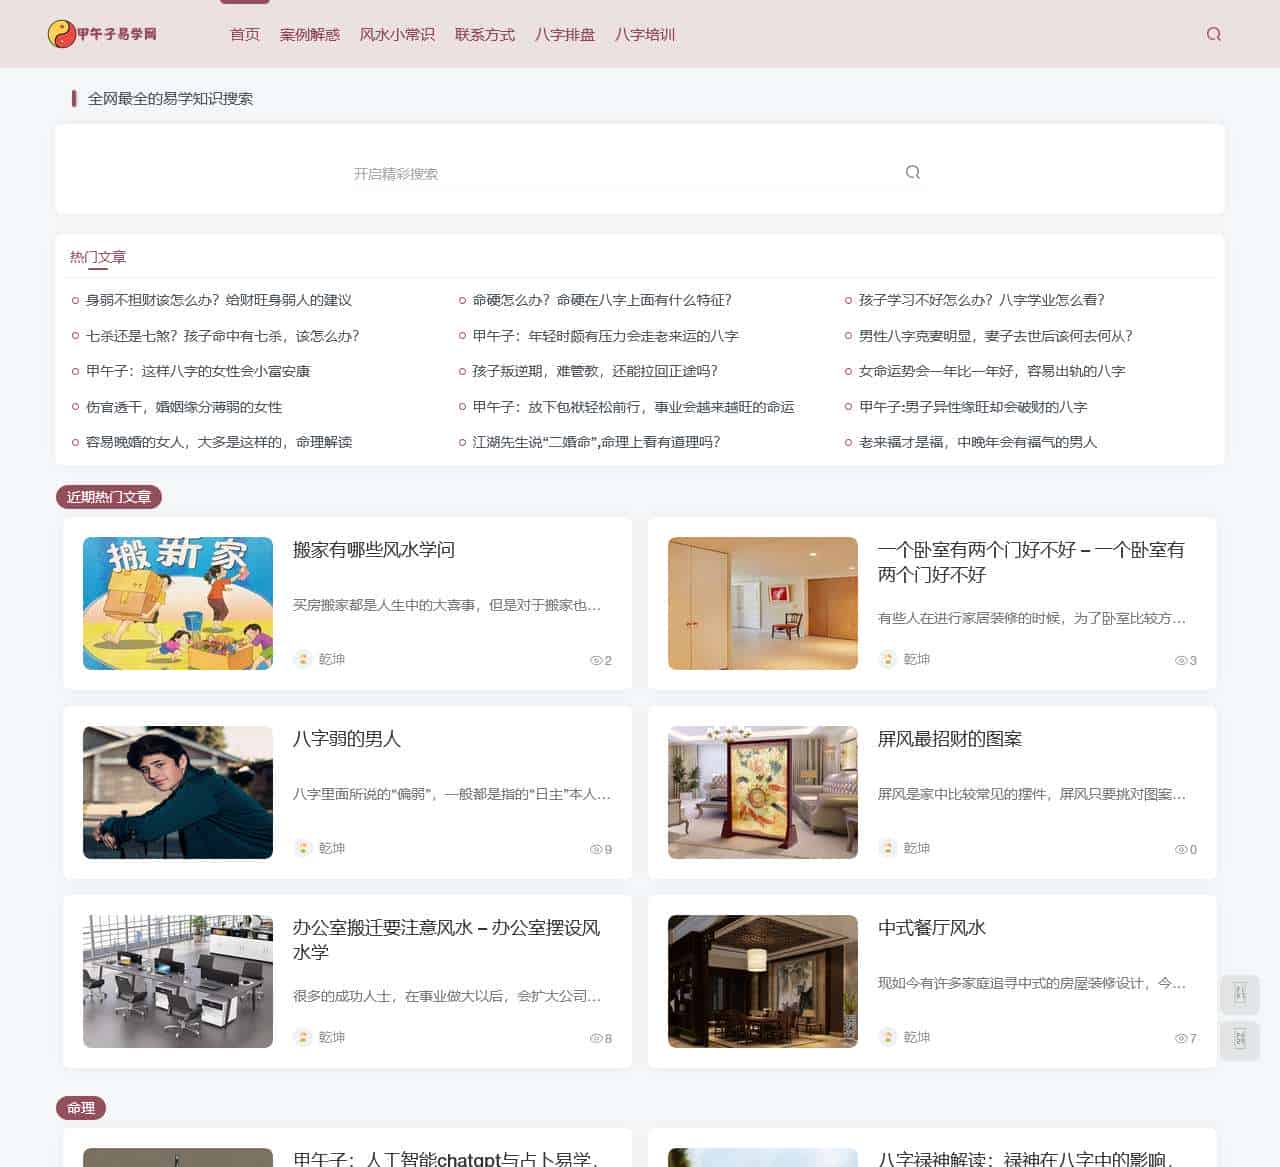Select the 联系方式 navigation item
This screenshot has height=1167, width=1280.
[x=484, y=34]
